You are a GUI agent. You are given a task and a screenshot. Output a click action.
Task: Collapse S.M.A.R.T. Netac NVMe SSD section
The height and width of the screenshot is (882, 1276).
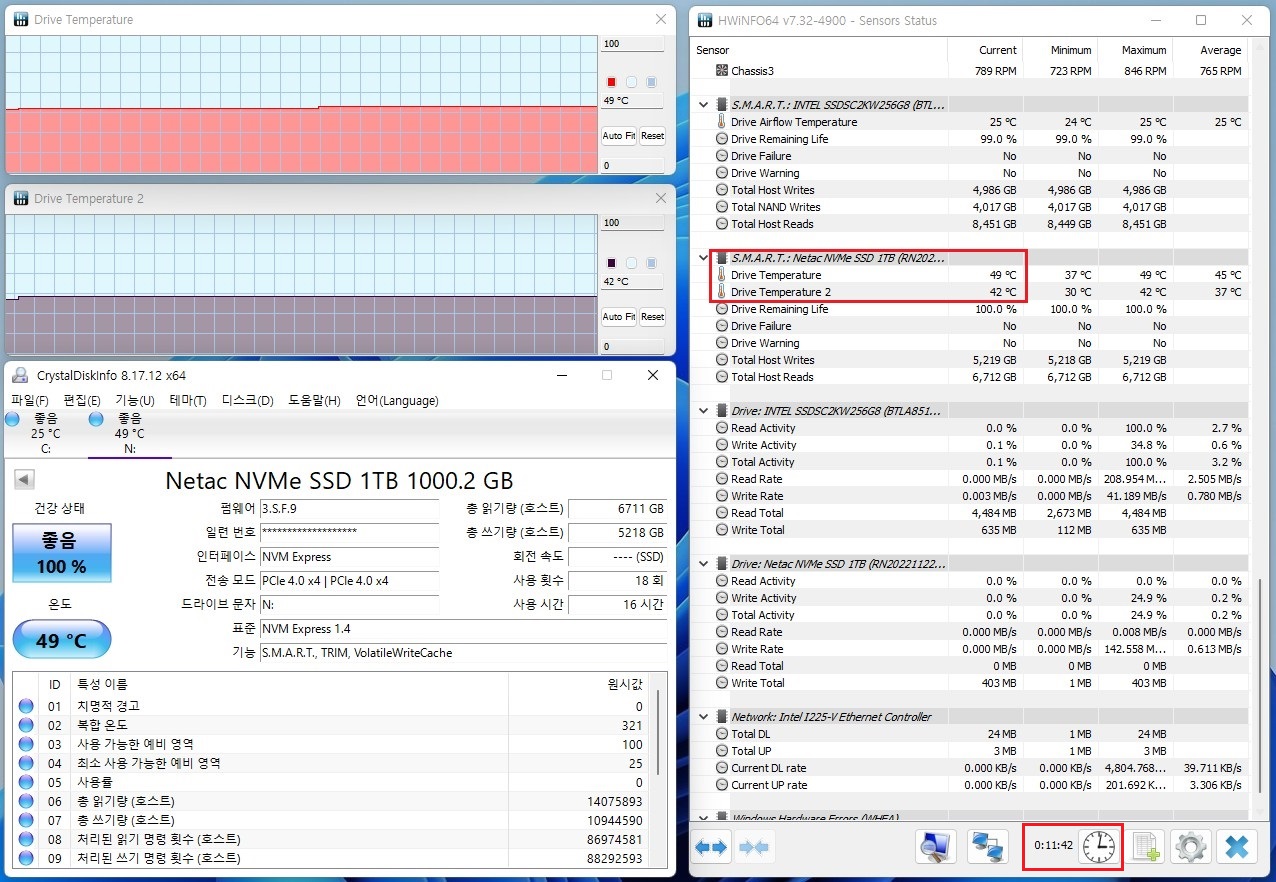coord(704,258)
